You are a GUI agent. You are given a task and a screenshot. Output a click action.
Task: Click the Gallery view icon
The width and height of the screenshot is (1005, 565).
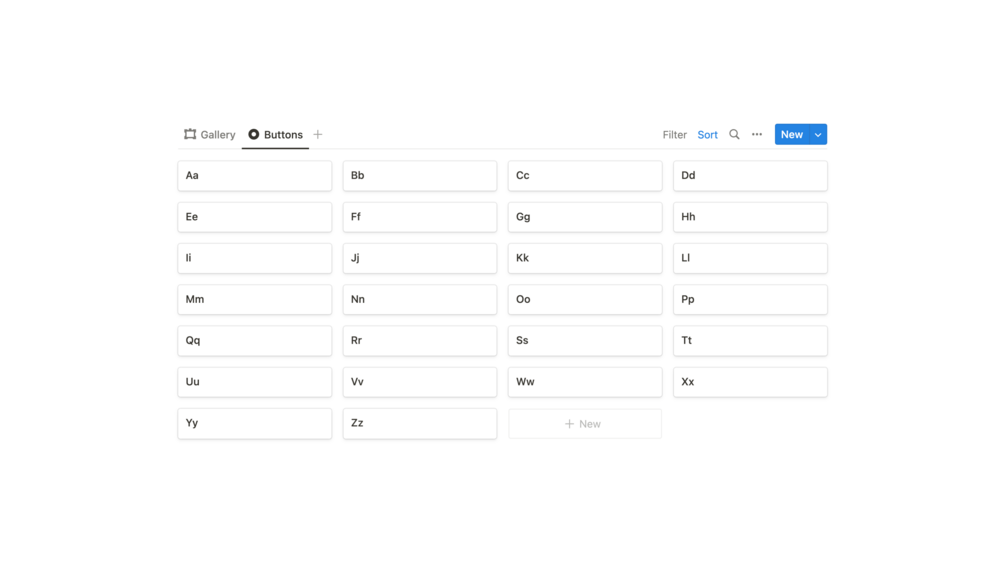point(190,134)
